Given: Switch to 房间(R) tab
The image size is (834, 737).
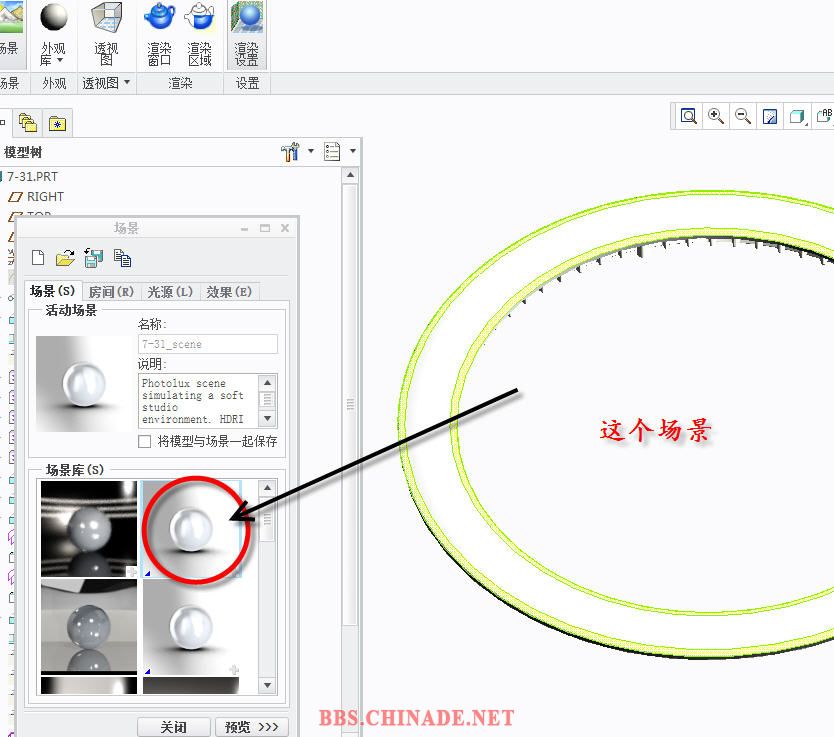Looking at the screenshot, I should coord(111,292).
